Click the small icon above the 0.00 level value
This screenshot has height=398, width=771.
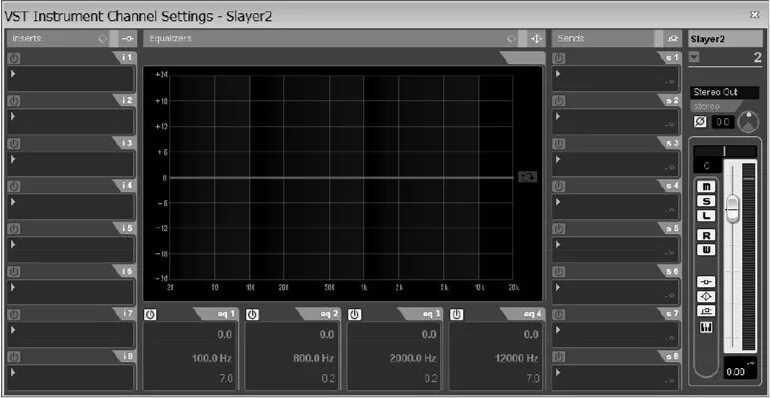(750, 363)
